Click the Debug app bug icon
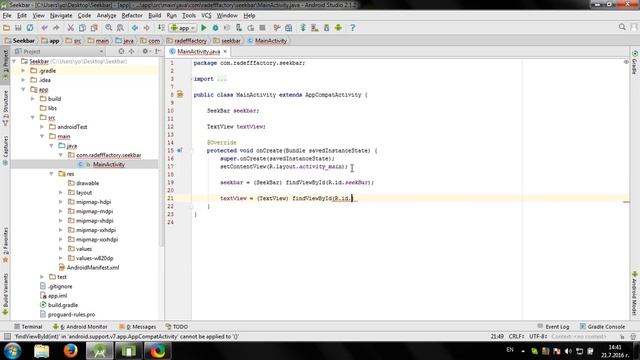This screenshot has width=640, height=360. [x=216, y=28]
